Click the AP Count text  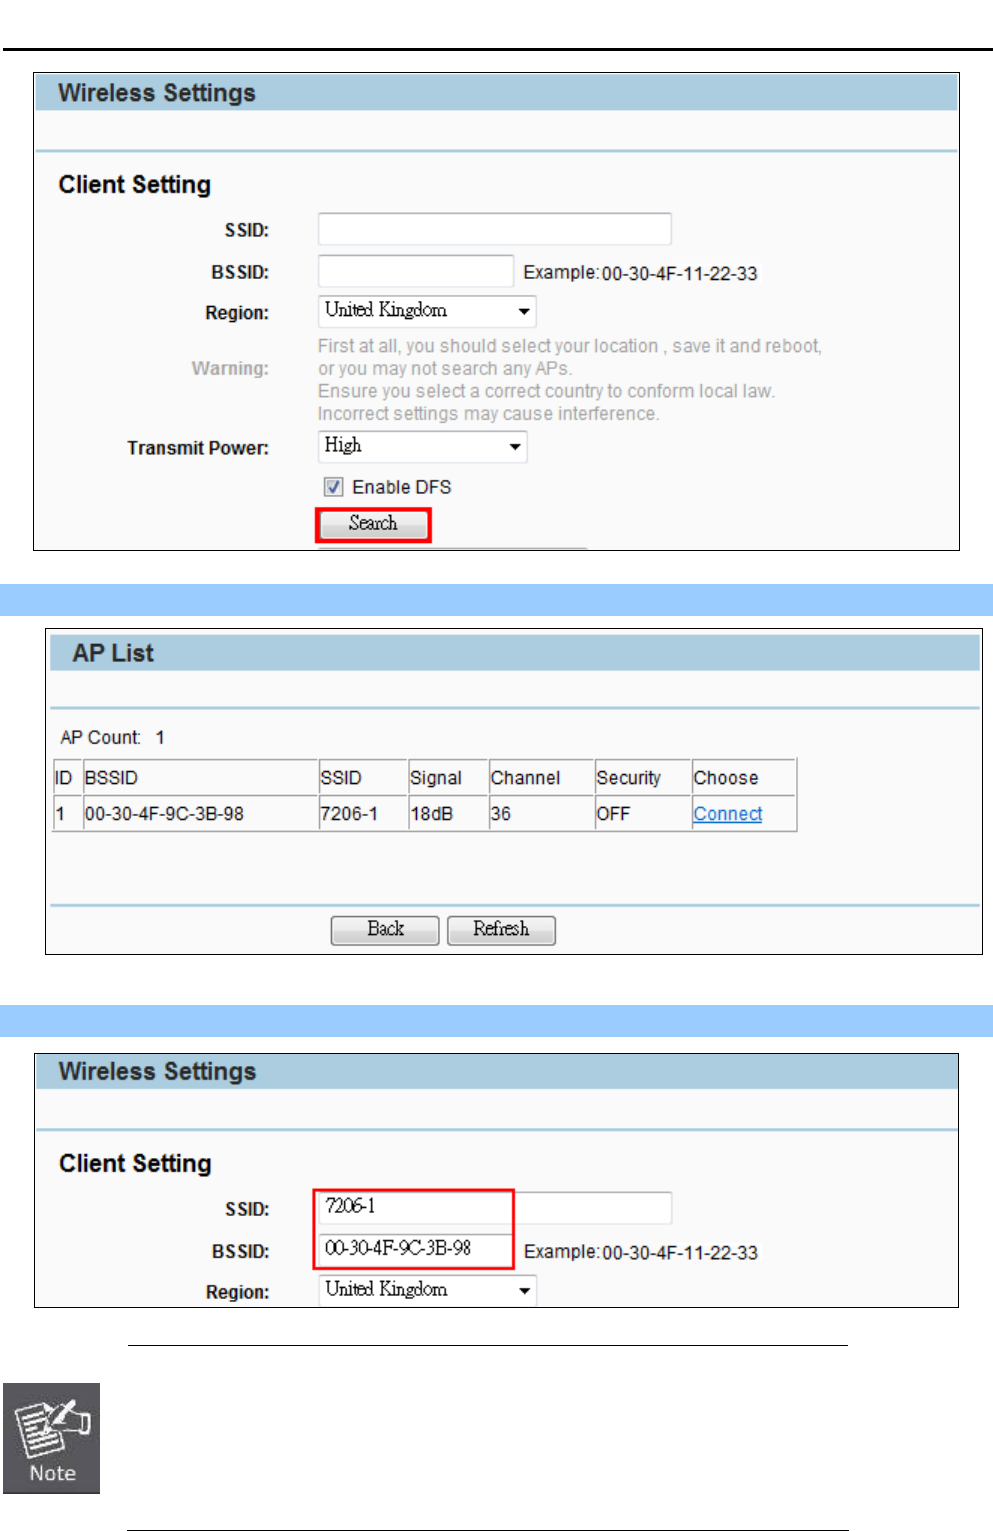coord(112,737)
